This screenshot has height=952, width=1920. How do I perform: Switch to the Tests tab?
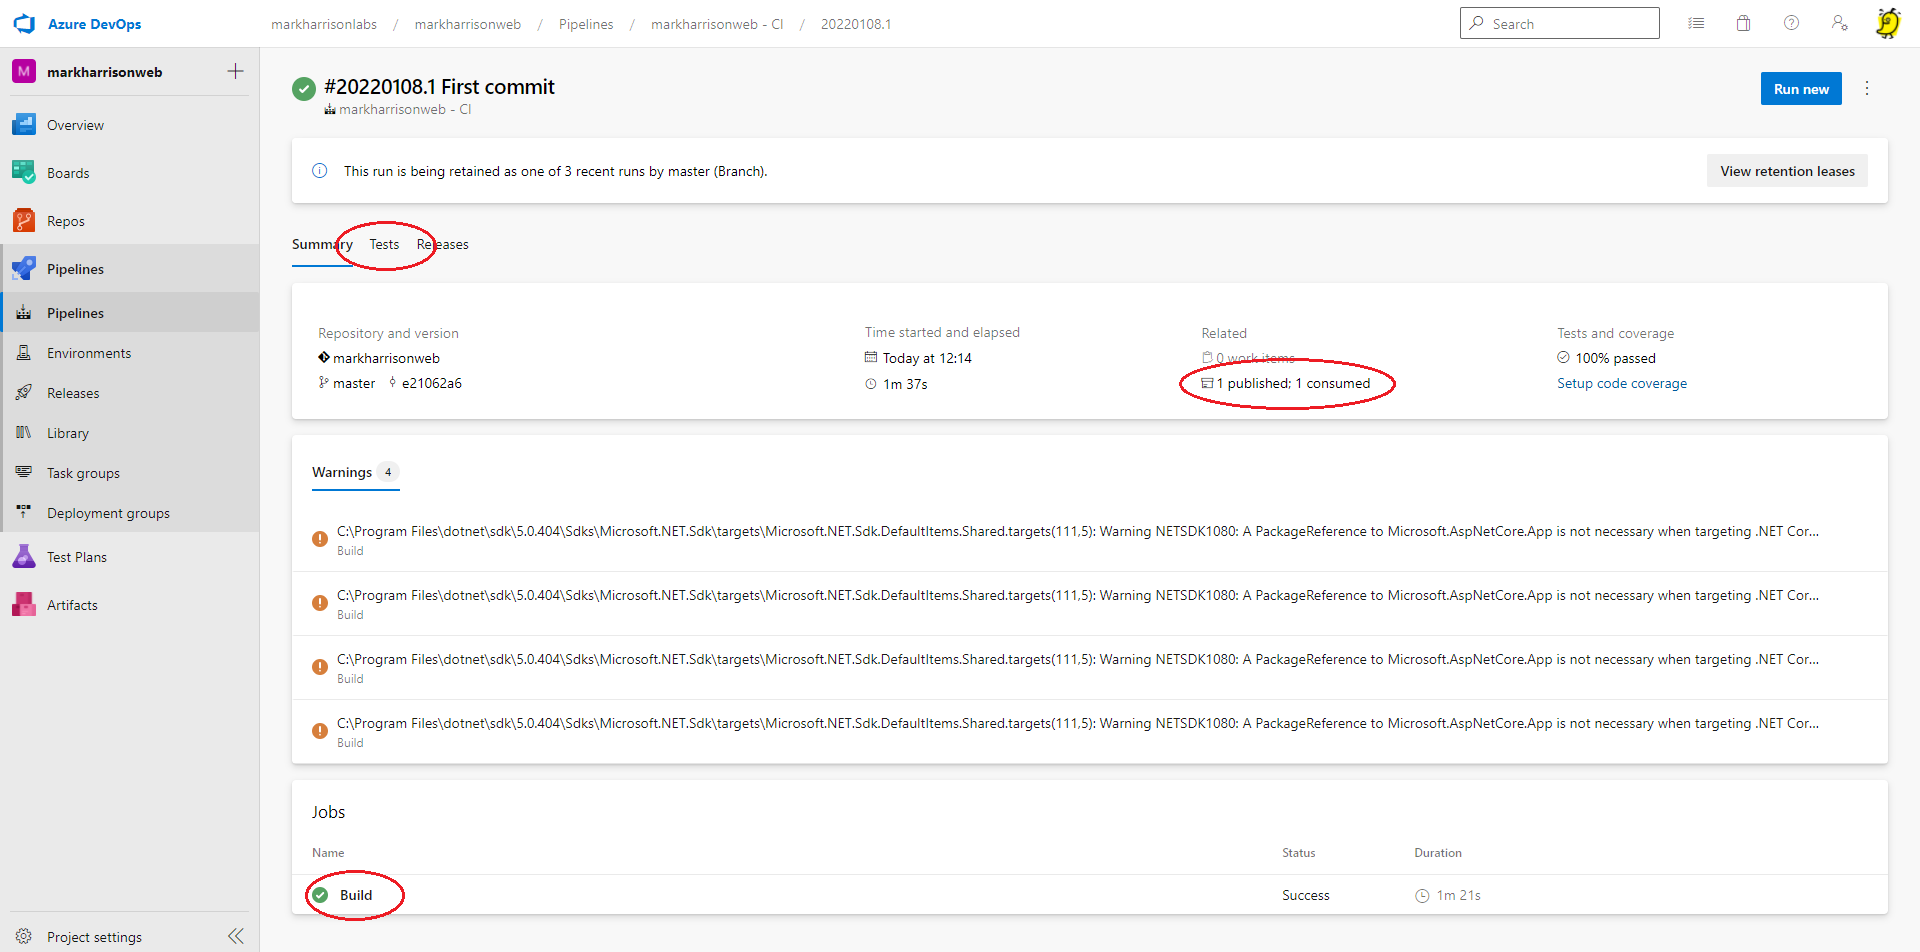click(x=384, y=244)
